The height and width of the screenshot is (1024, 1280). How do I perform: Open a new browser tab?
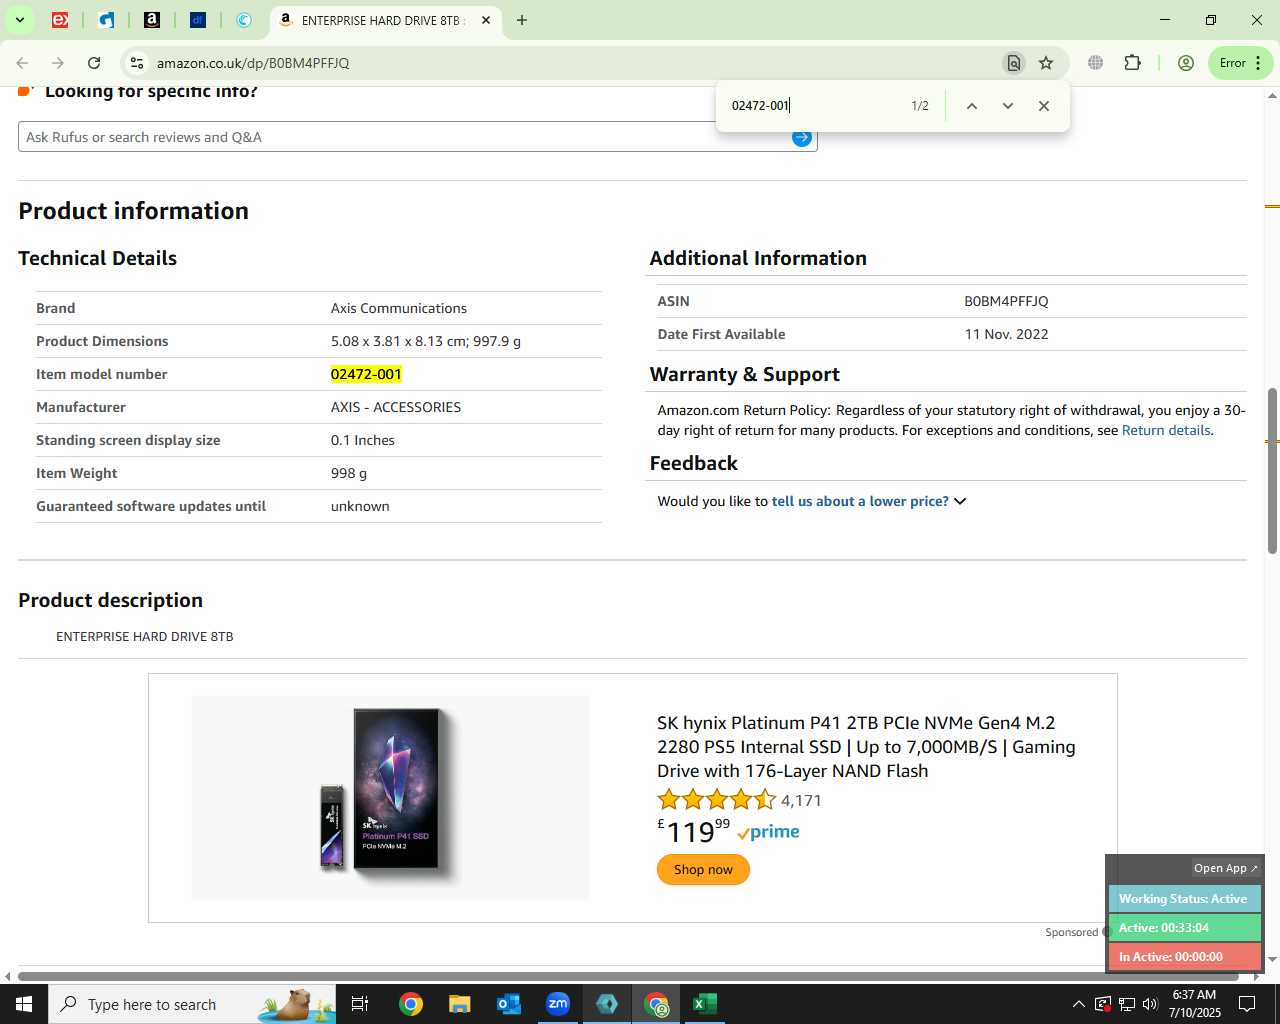522,20
